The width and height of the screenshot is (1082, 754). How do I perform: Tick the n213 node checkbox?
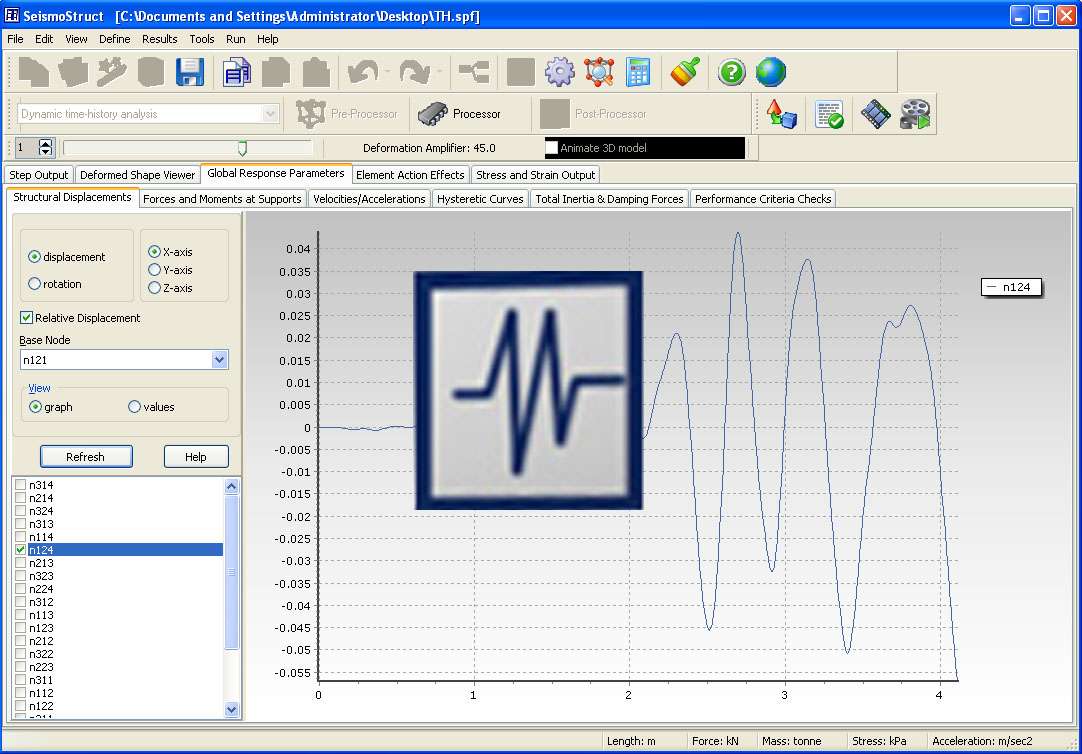click(x=22, y=563)
